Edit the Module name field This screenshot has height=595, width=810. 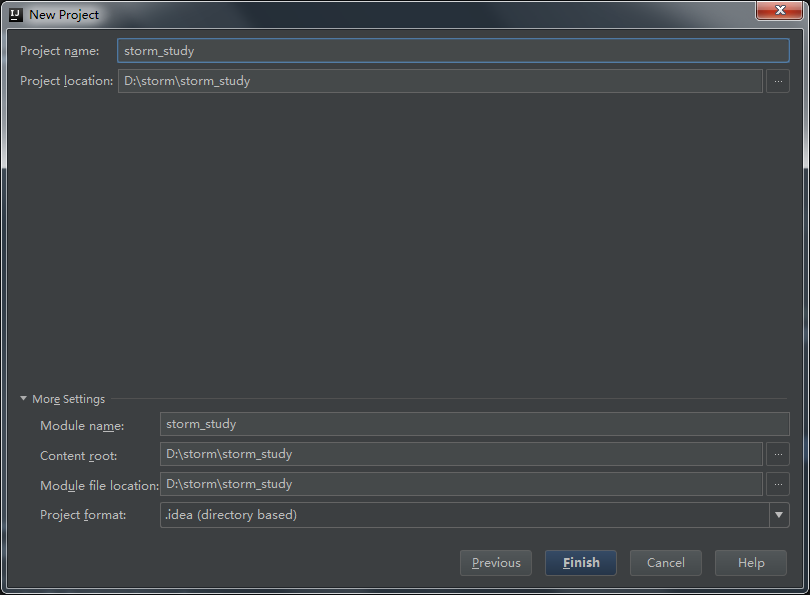pos(474,424)
